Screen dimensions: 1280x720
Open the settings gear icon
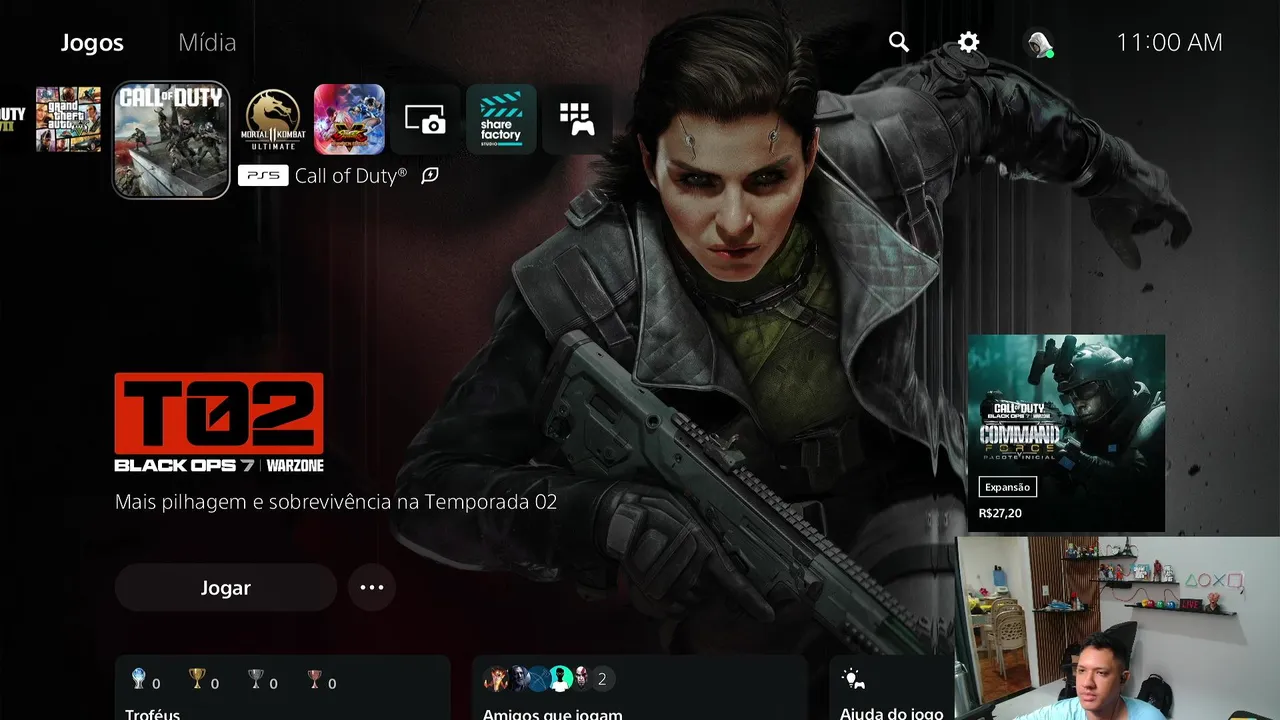(x=968, y=42)
